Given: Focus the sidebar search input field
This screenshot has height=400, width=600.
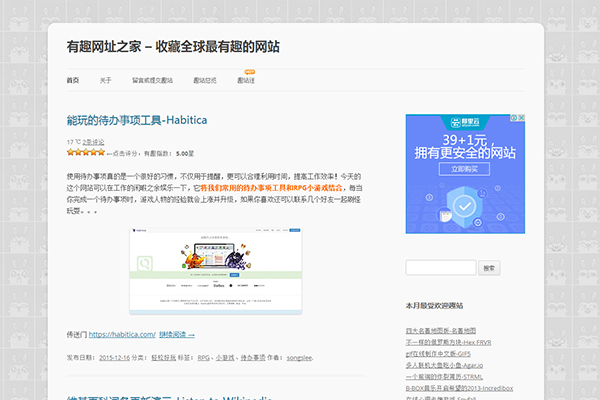Looking at the screenshot, I should pos(441,268).
